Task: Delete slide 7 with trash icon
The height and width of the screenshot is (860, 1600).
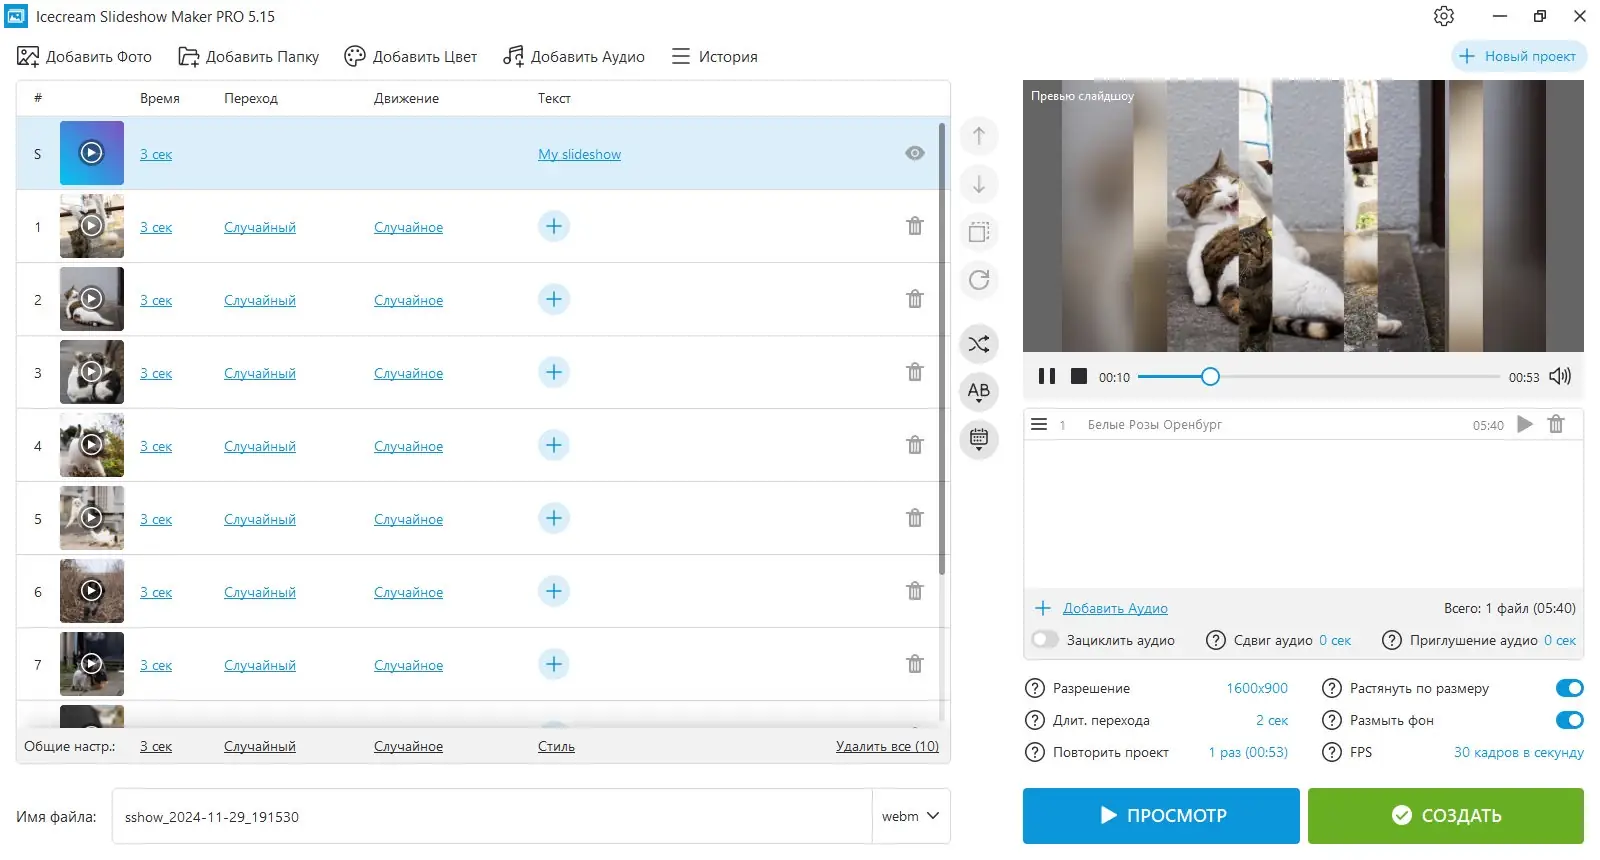Action: (914, 664)
